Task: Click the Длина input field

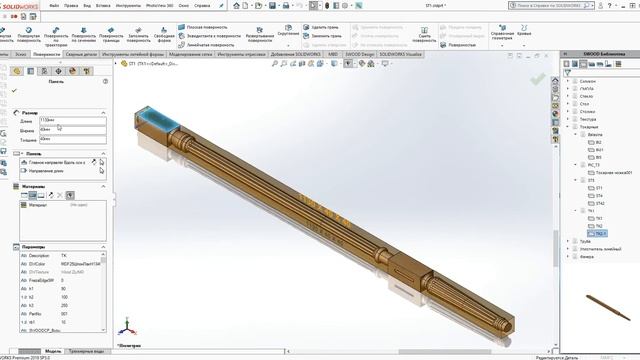Action: tap(73, 120)
